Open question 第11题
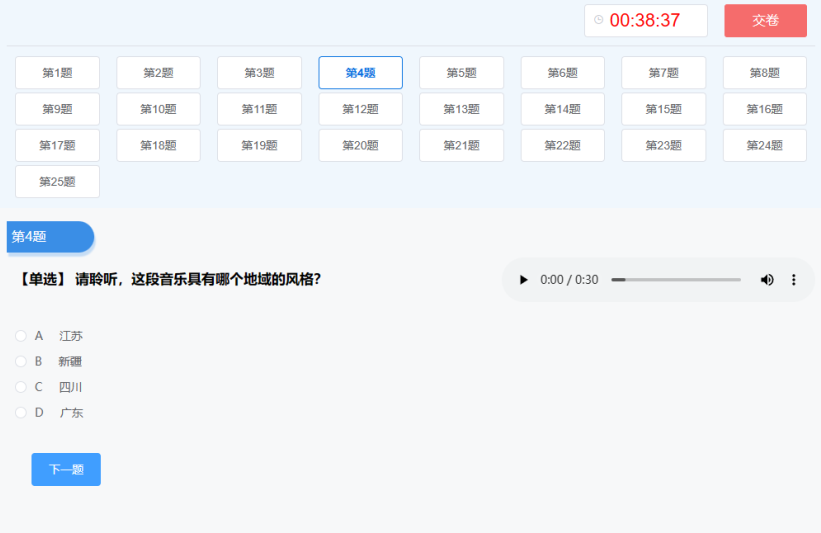This screenshot has height=533, width=821. click(x=259, y=109)
